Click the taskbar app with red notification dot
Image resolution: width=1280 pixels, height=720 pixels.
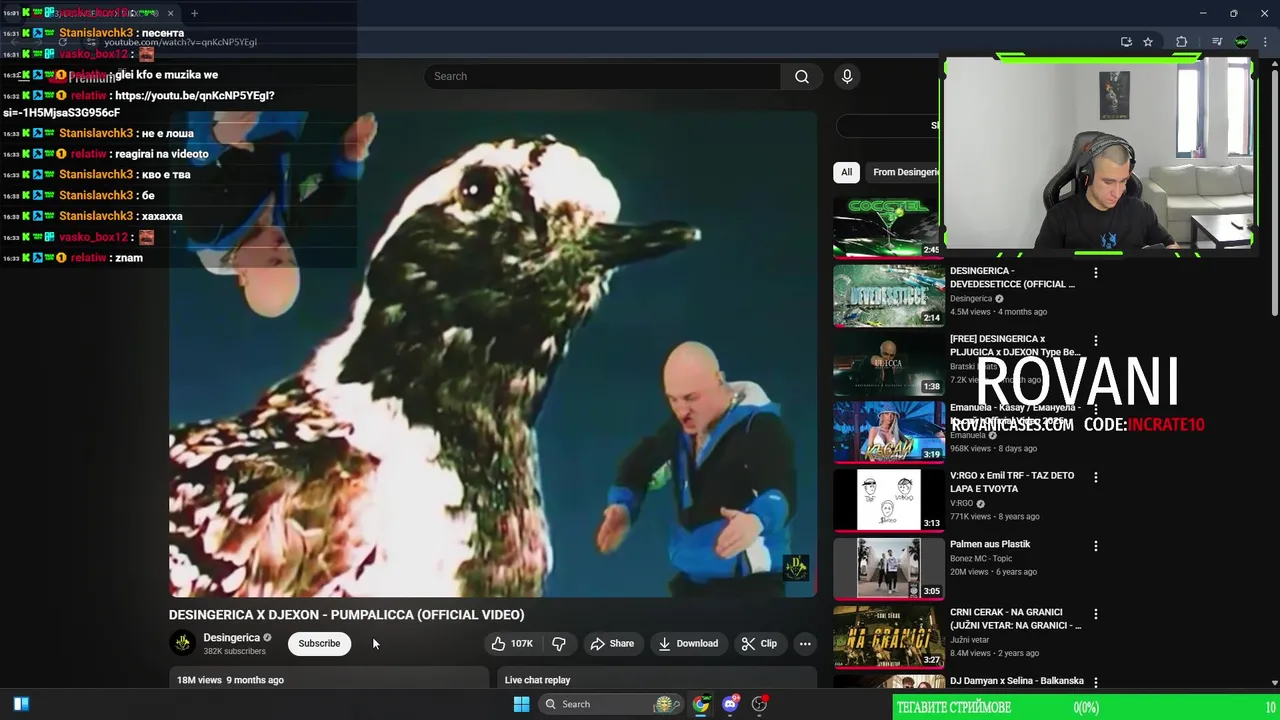tap(759, 704)
